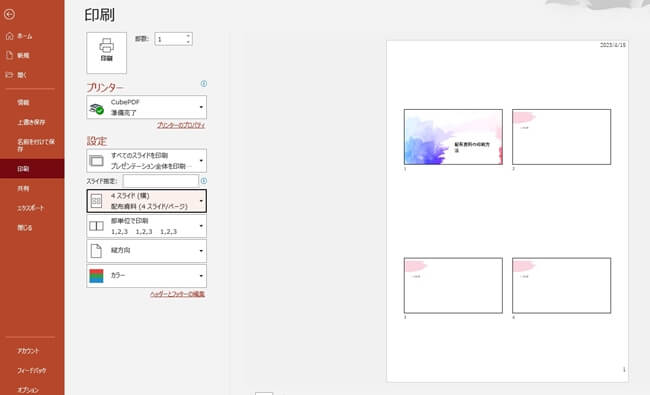Image resolution: width=650 pixels, height=395 pixels.
Task: Click the 部数 copies number field
Action: (x=170, y=39)
